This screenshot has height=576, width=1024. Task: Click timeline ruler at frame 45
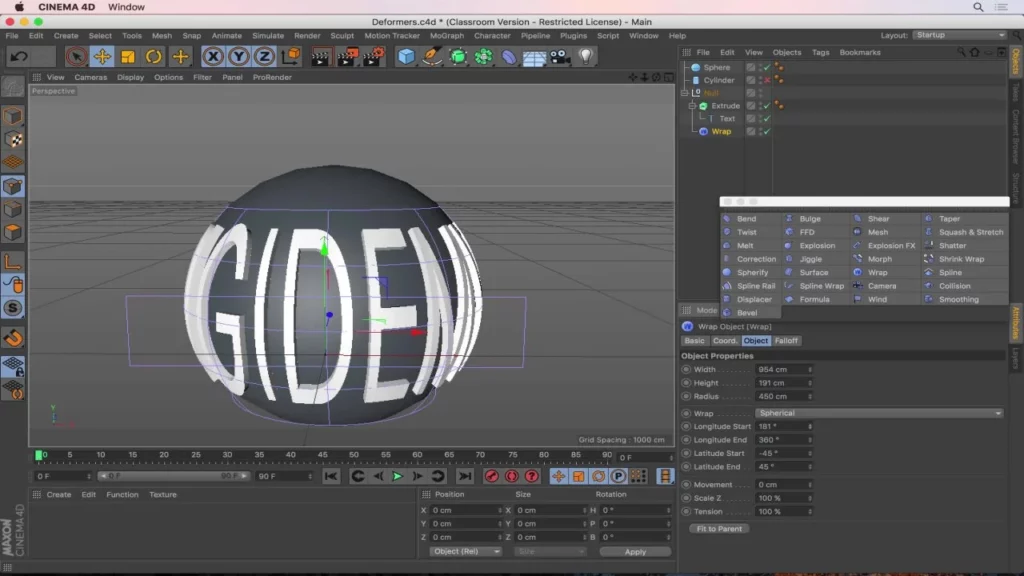tap(322, 455)
